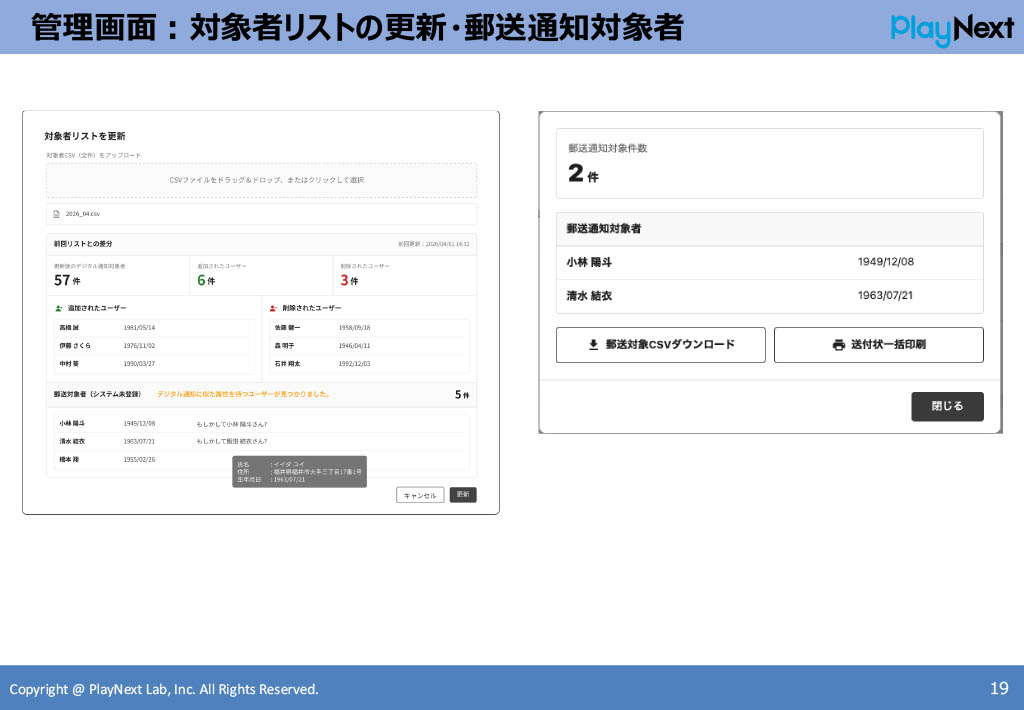Image resolution: width=1024 pixels, height=710 pixels.
Task: Click the CSV drag-and-drop upload area
Action: [261, 180]
